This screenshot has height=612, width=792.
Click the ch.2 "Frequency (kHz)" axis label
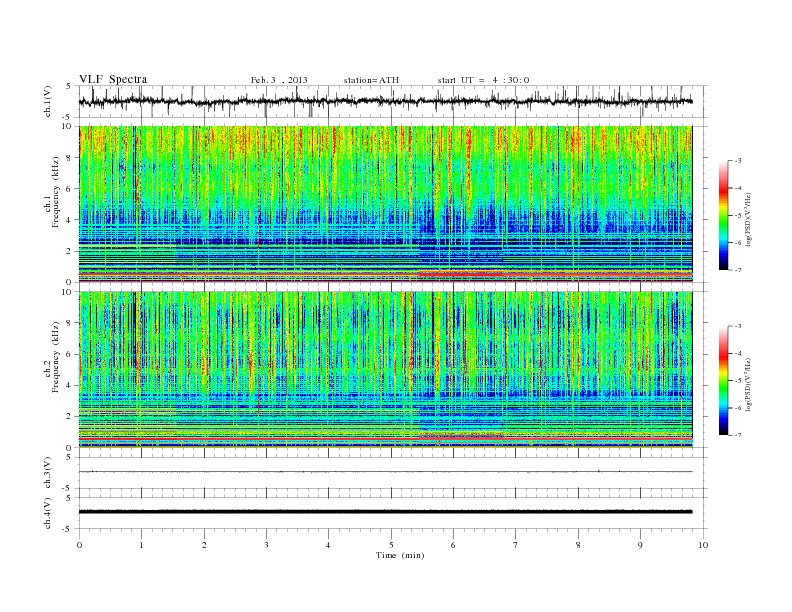tap(56, 357)
